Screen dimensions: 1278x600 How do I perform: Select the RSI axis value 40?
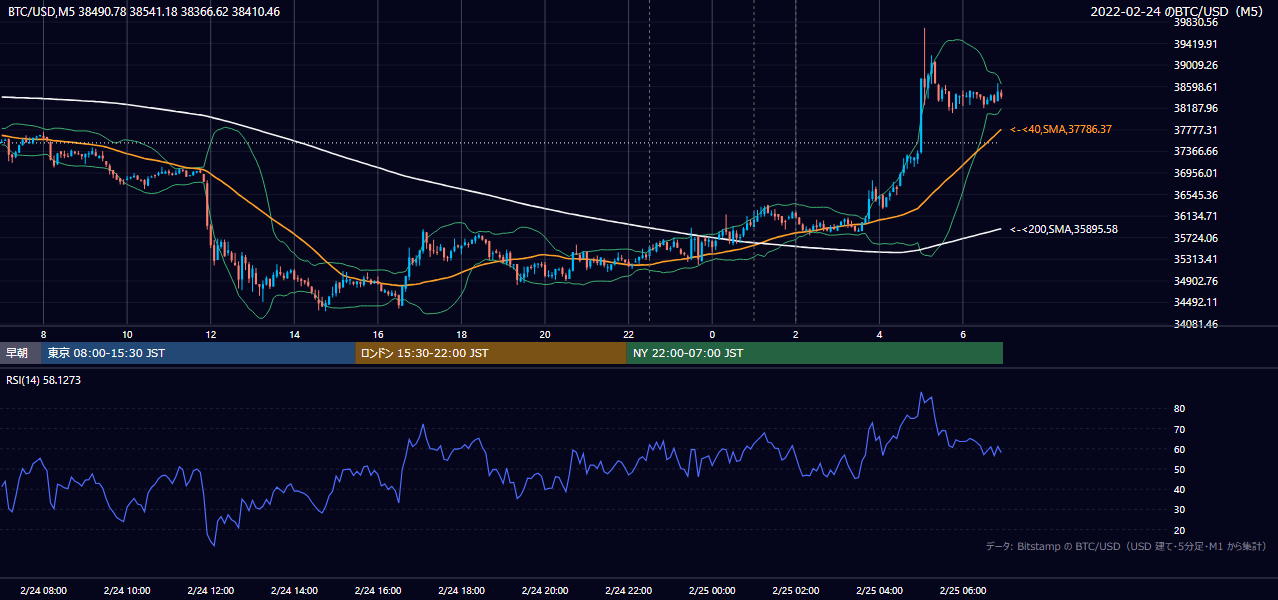[x=1180, y=489]
